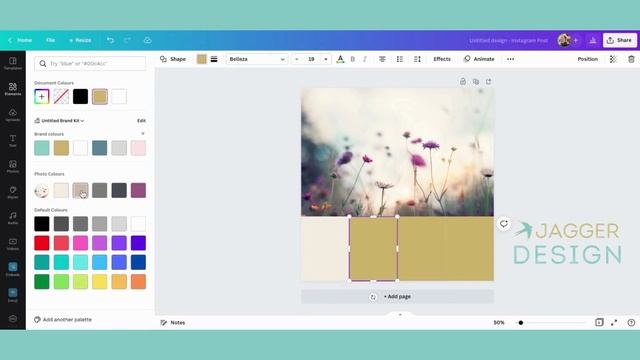Click the colour search input field
The width and height of the screenshot is (640, 360).
pos(90,64)
